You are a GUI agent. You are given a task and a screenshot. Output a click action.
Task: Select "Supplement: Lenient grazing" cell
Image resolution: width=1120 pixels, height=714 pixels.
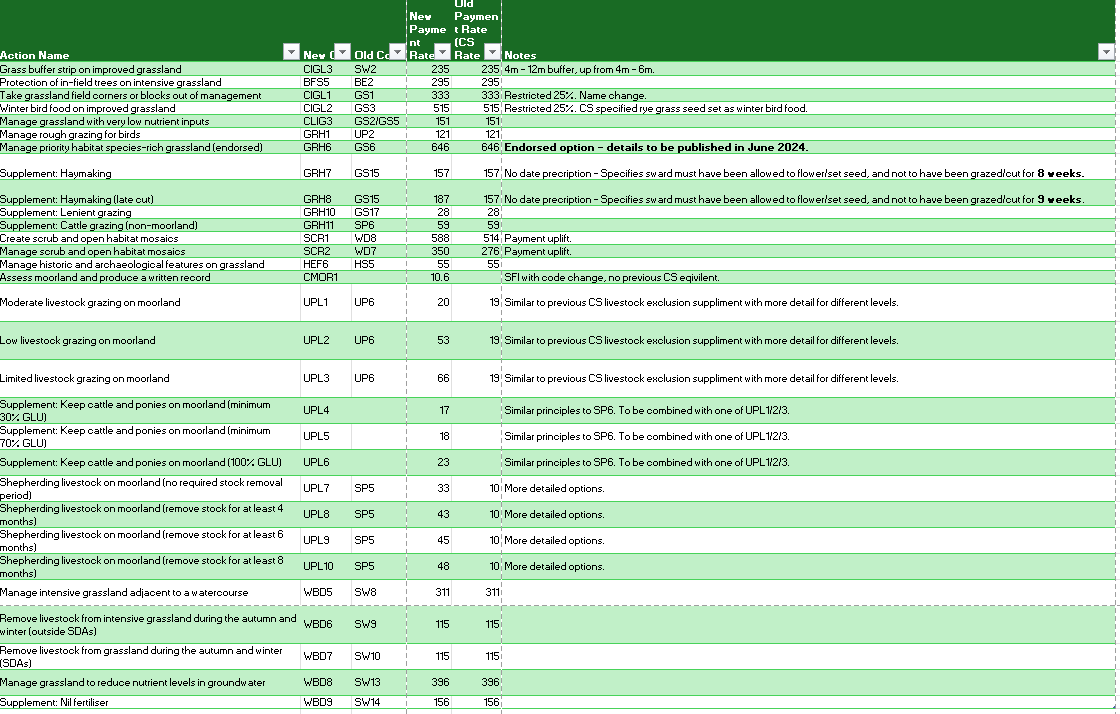coord(150,212)
